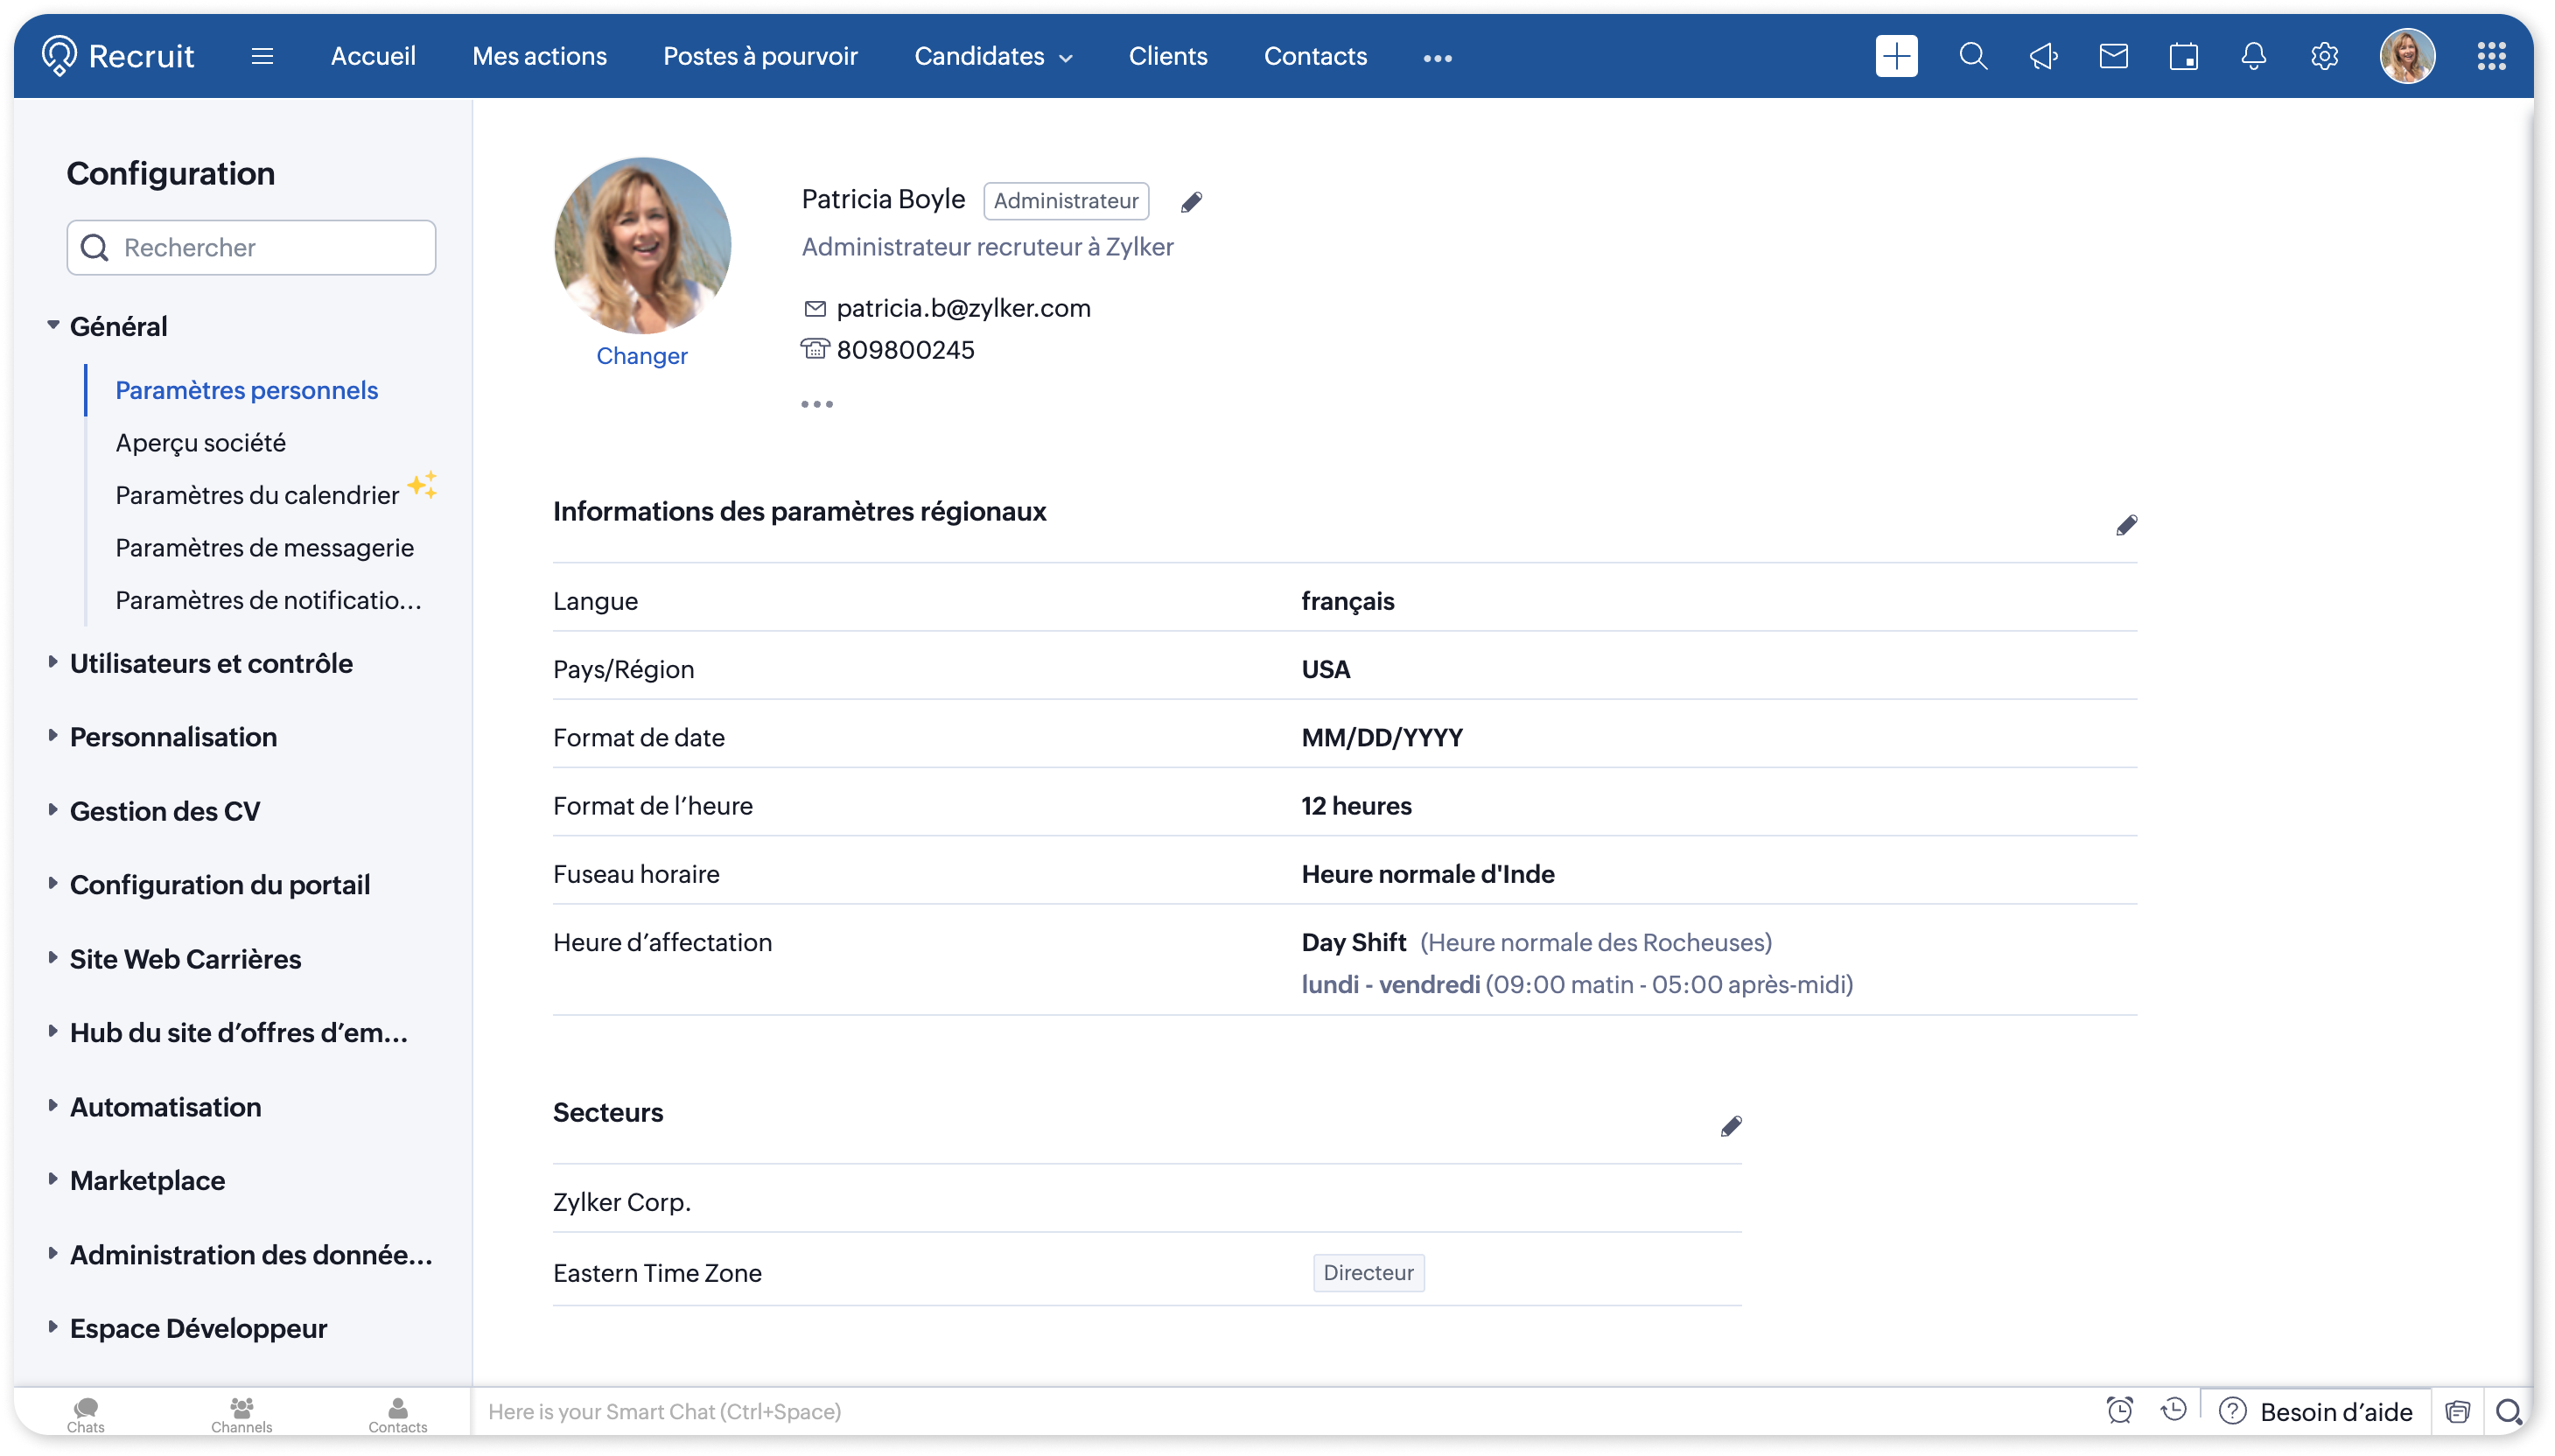
Task: Collapse the Général section
Action: tap(117, 326)
